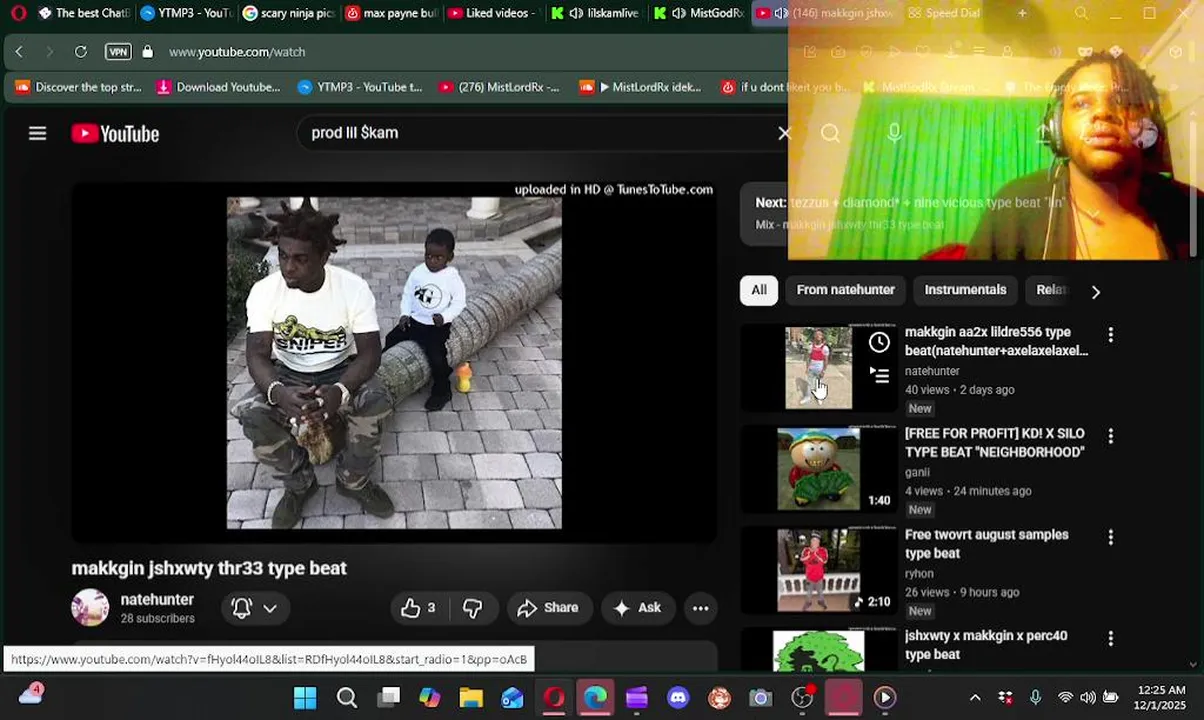This screenshot has width=1204, height=720.
Task: Open Wi-Fi network tray icon
Action: click(1065, 697)
